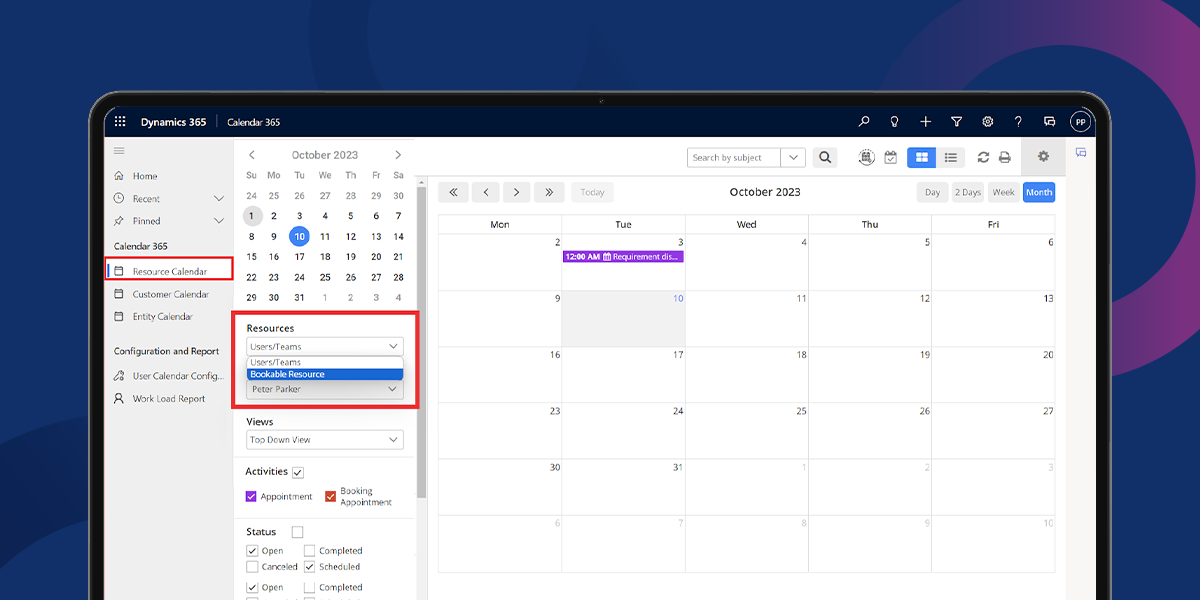1200x600 pixels.
Task: Click the Search by subject field
Action: pyautogui.click(x=735, y=157)
